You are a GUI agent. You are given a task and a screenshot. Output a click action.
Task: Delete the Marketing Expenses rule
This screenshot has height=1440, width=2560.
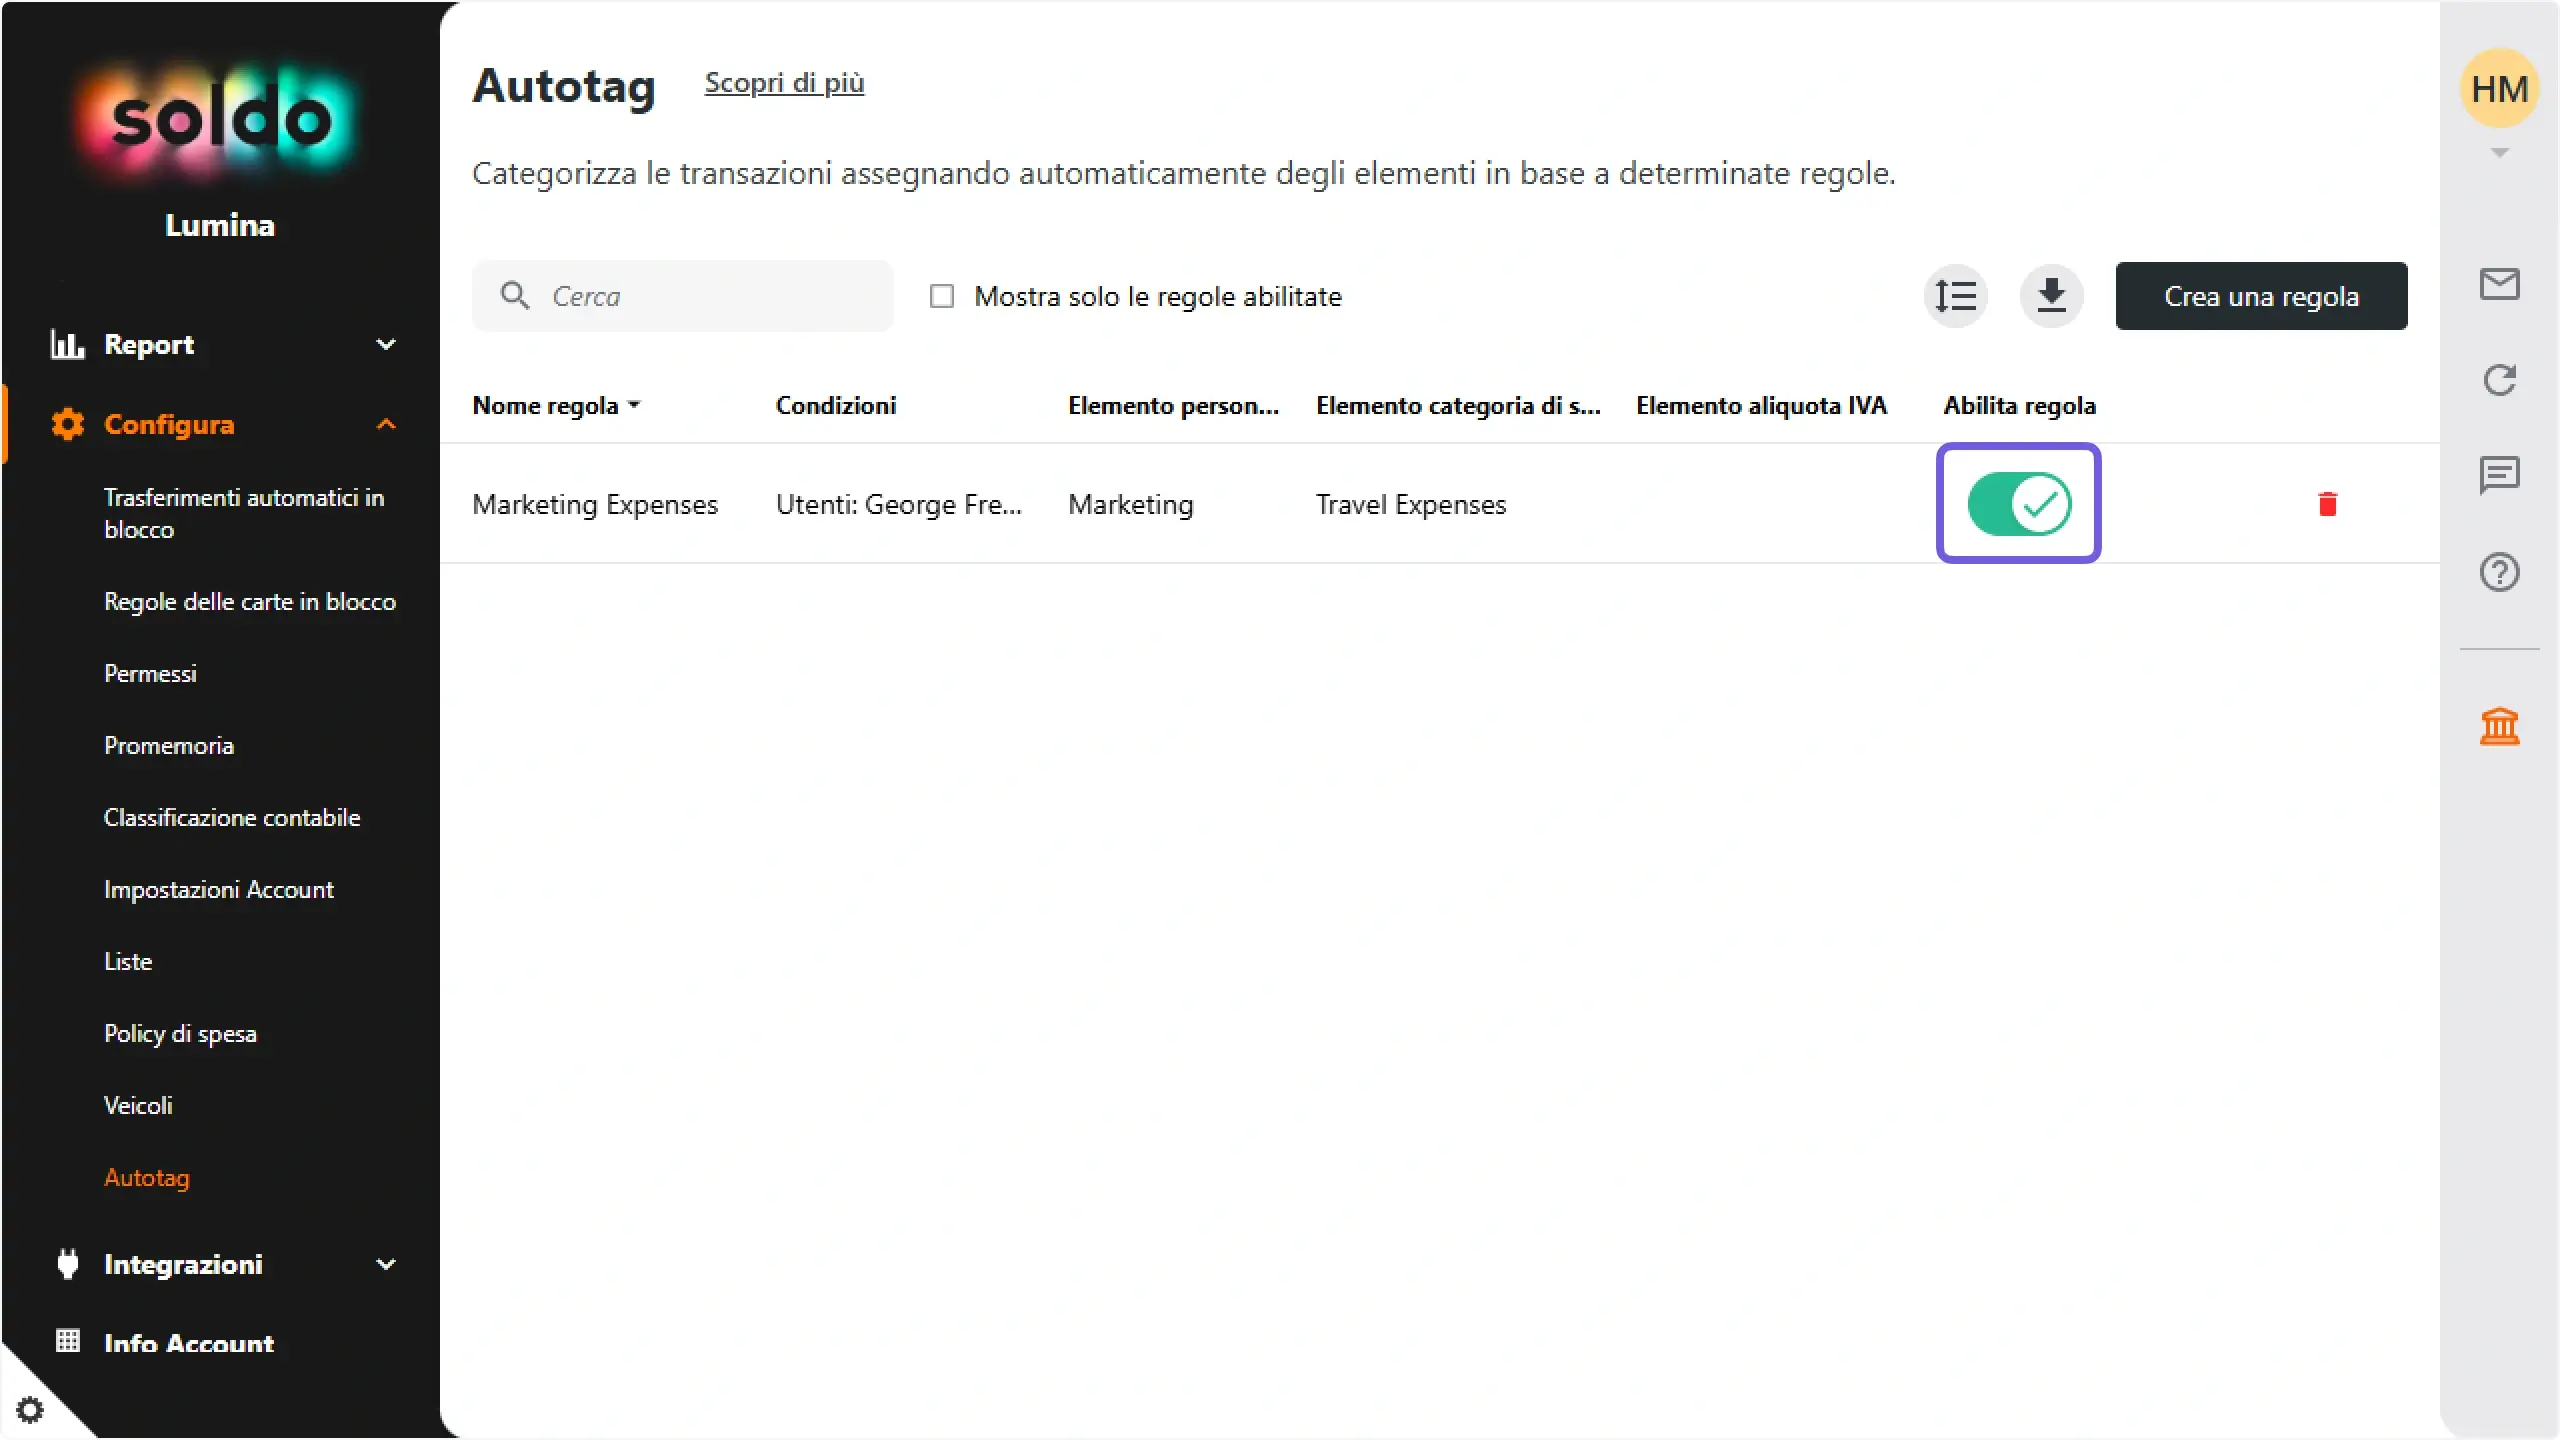point(2327,504)
